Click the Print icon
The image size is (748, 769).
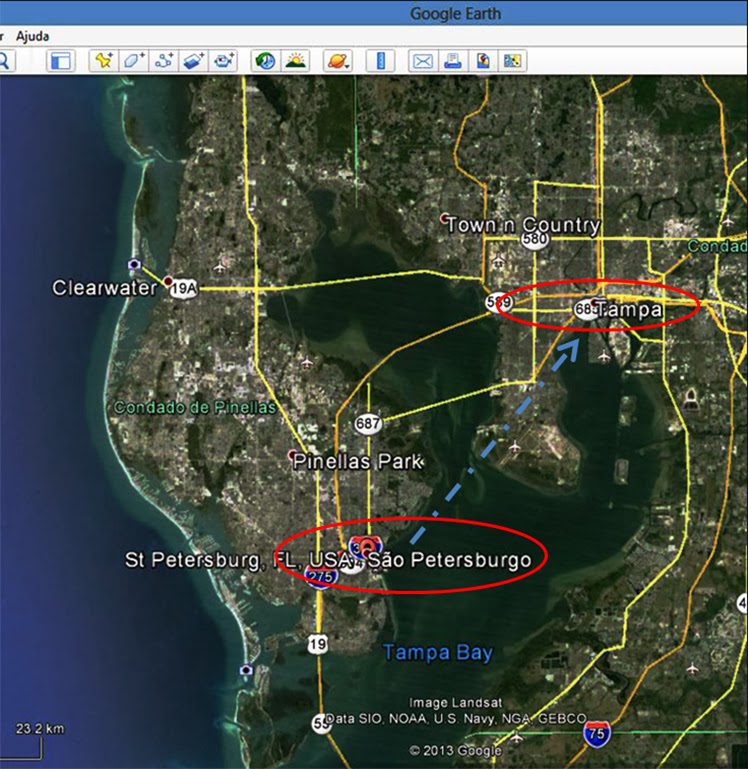point(453,61)
